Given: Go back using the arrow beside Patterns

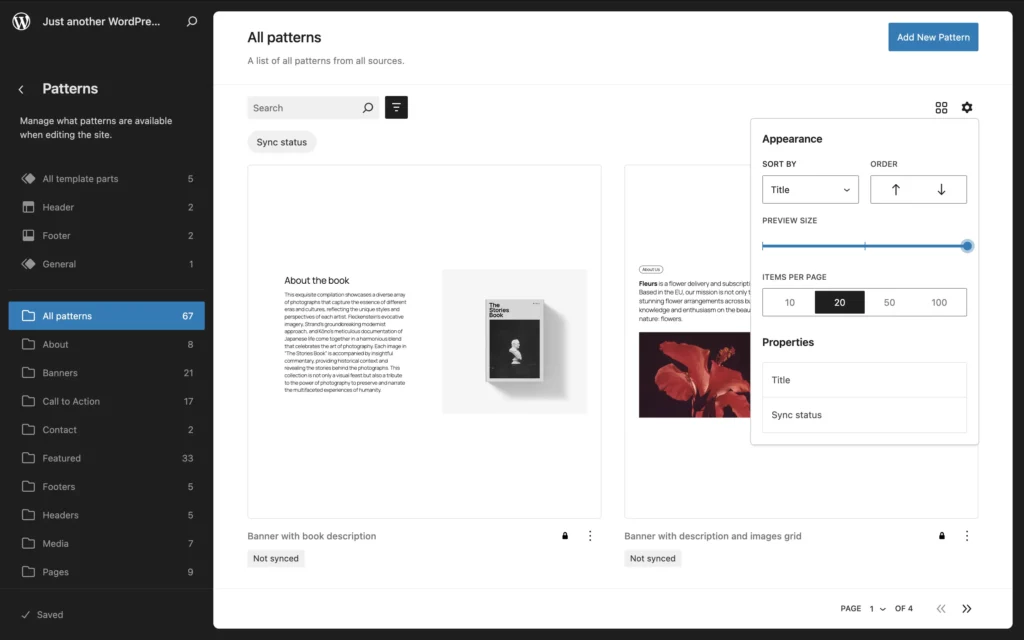Looking at the screenshot, I should coord(21,89).
